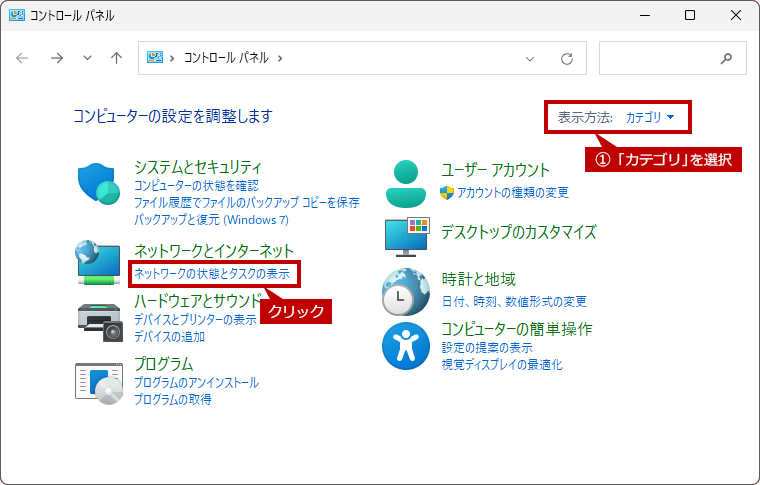760x485 pixels.
Task: Expand the address bar history dropdown
Action: point(530,59)
